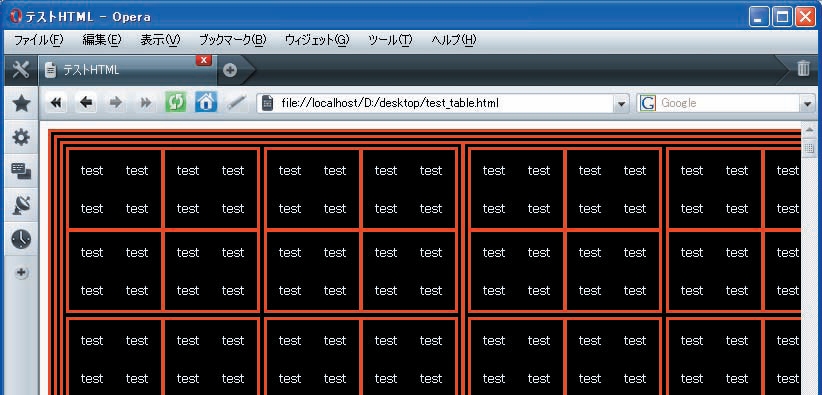The image size is (822, 395).
Task: Expand the Google search engine dropdown
Action: 808,104
